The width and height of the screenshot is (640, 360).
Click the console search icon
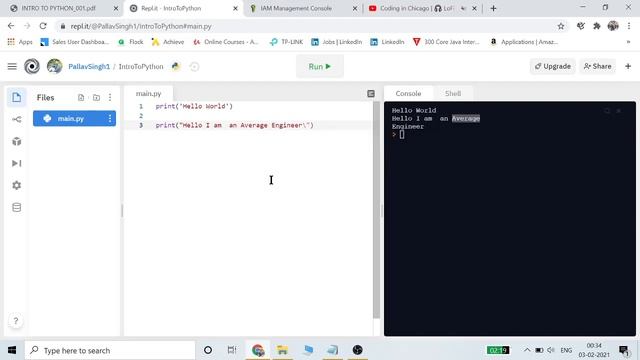(x=607, y=111)
